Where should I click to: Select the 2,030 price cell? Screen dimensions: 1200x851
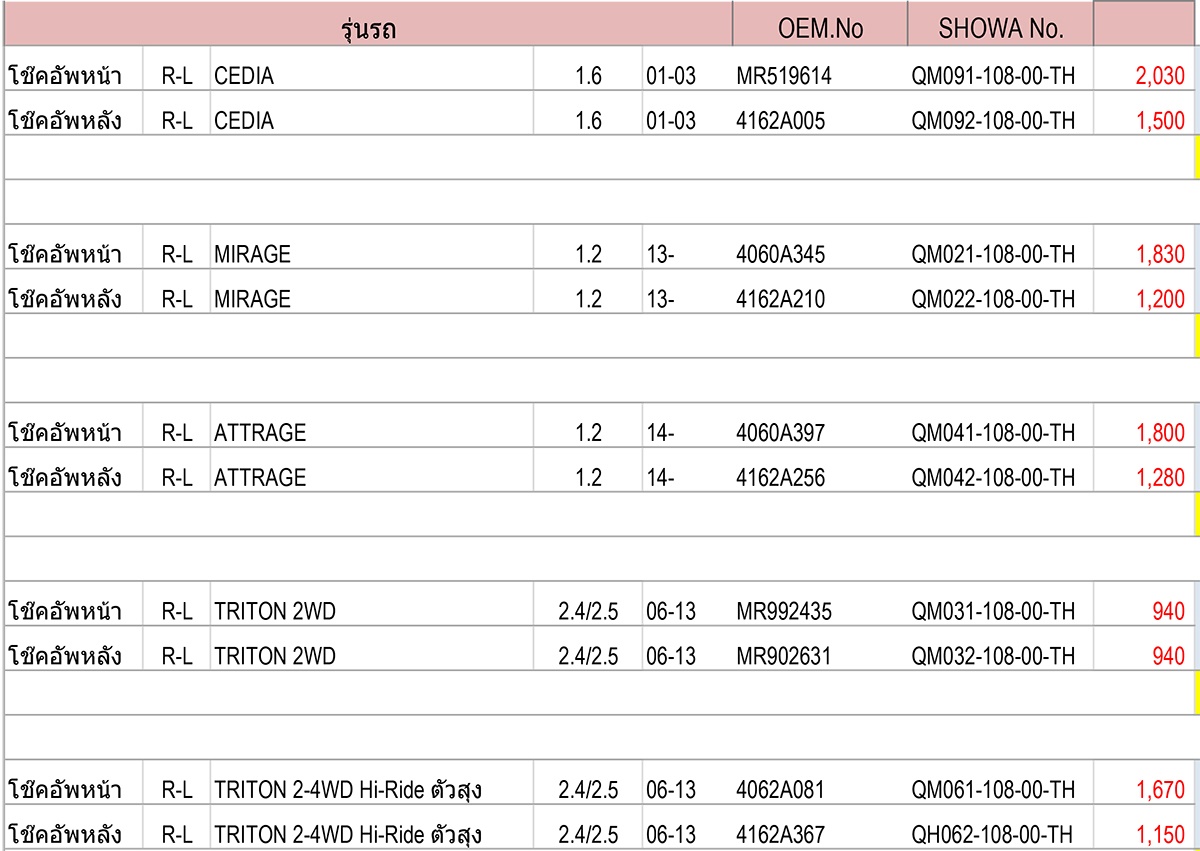(x=1145, y=75)
